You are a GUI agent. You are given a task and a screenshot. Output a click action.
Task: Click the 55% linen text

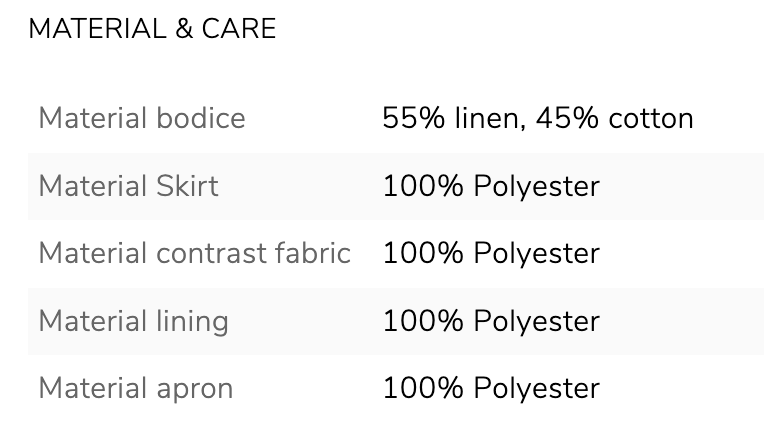(x=450, y=118)
